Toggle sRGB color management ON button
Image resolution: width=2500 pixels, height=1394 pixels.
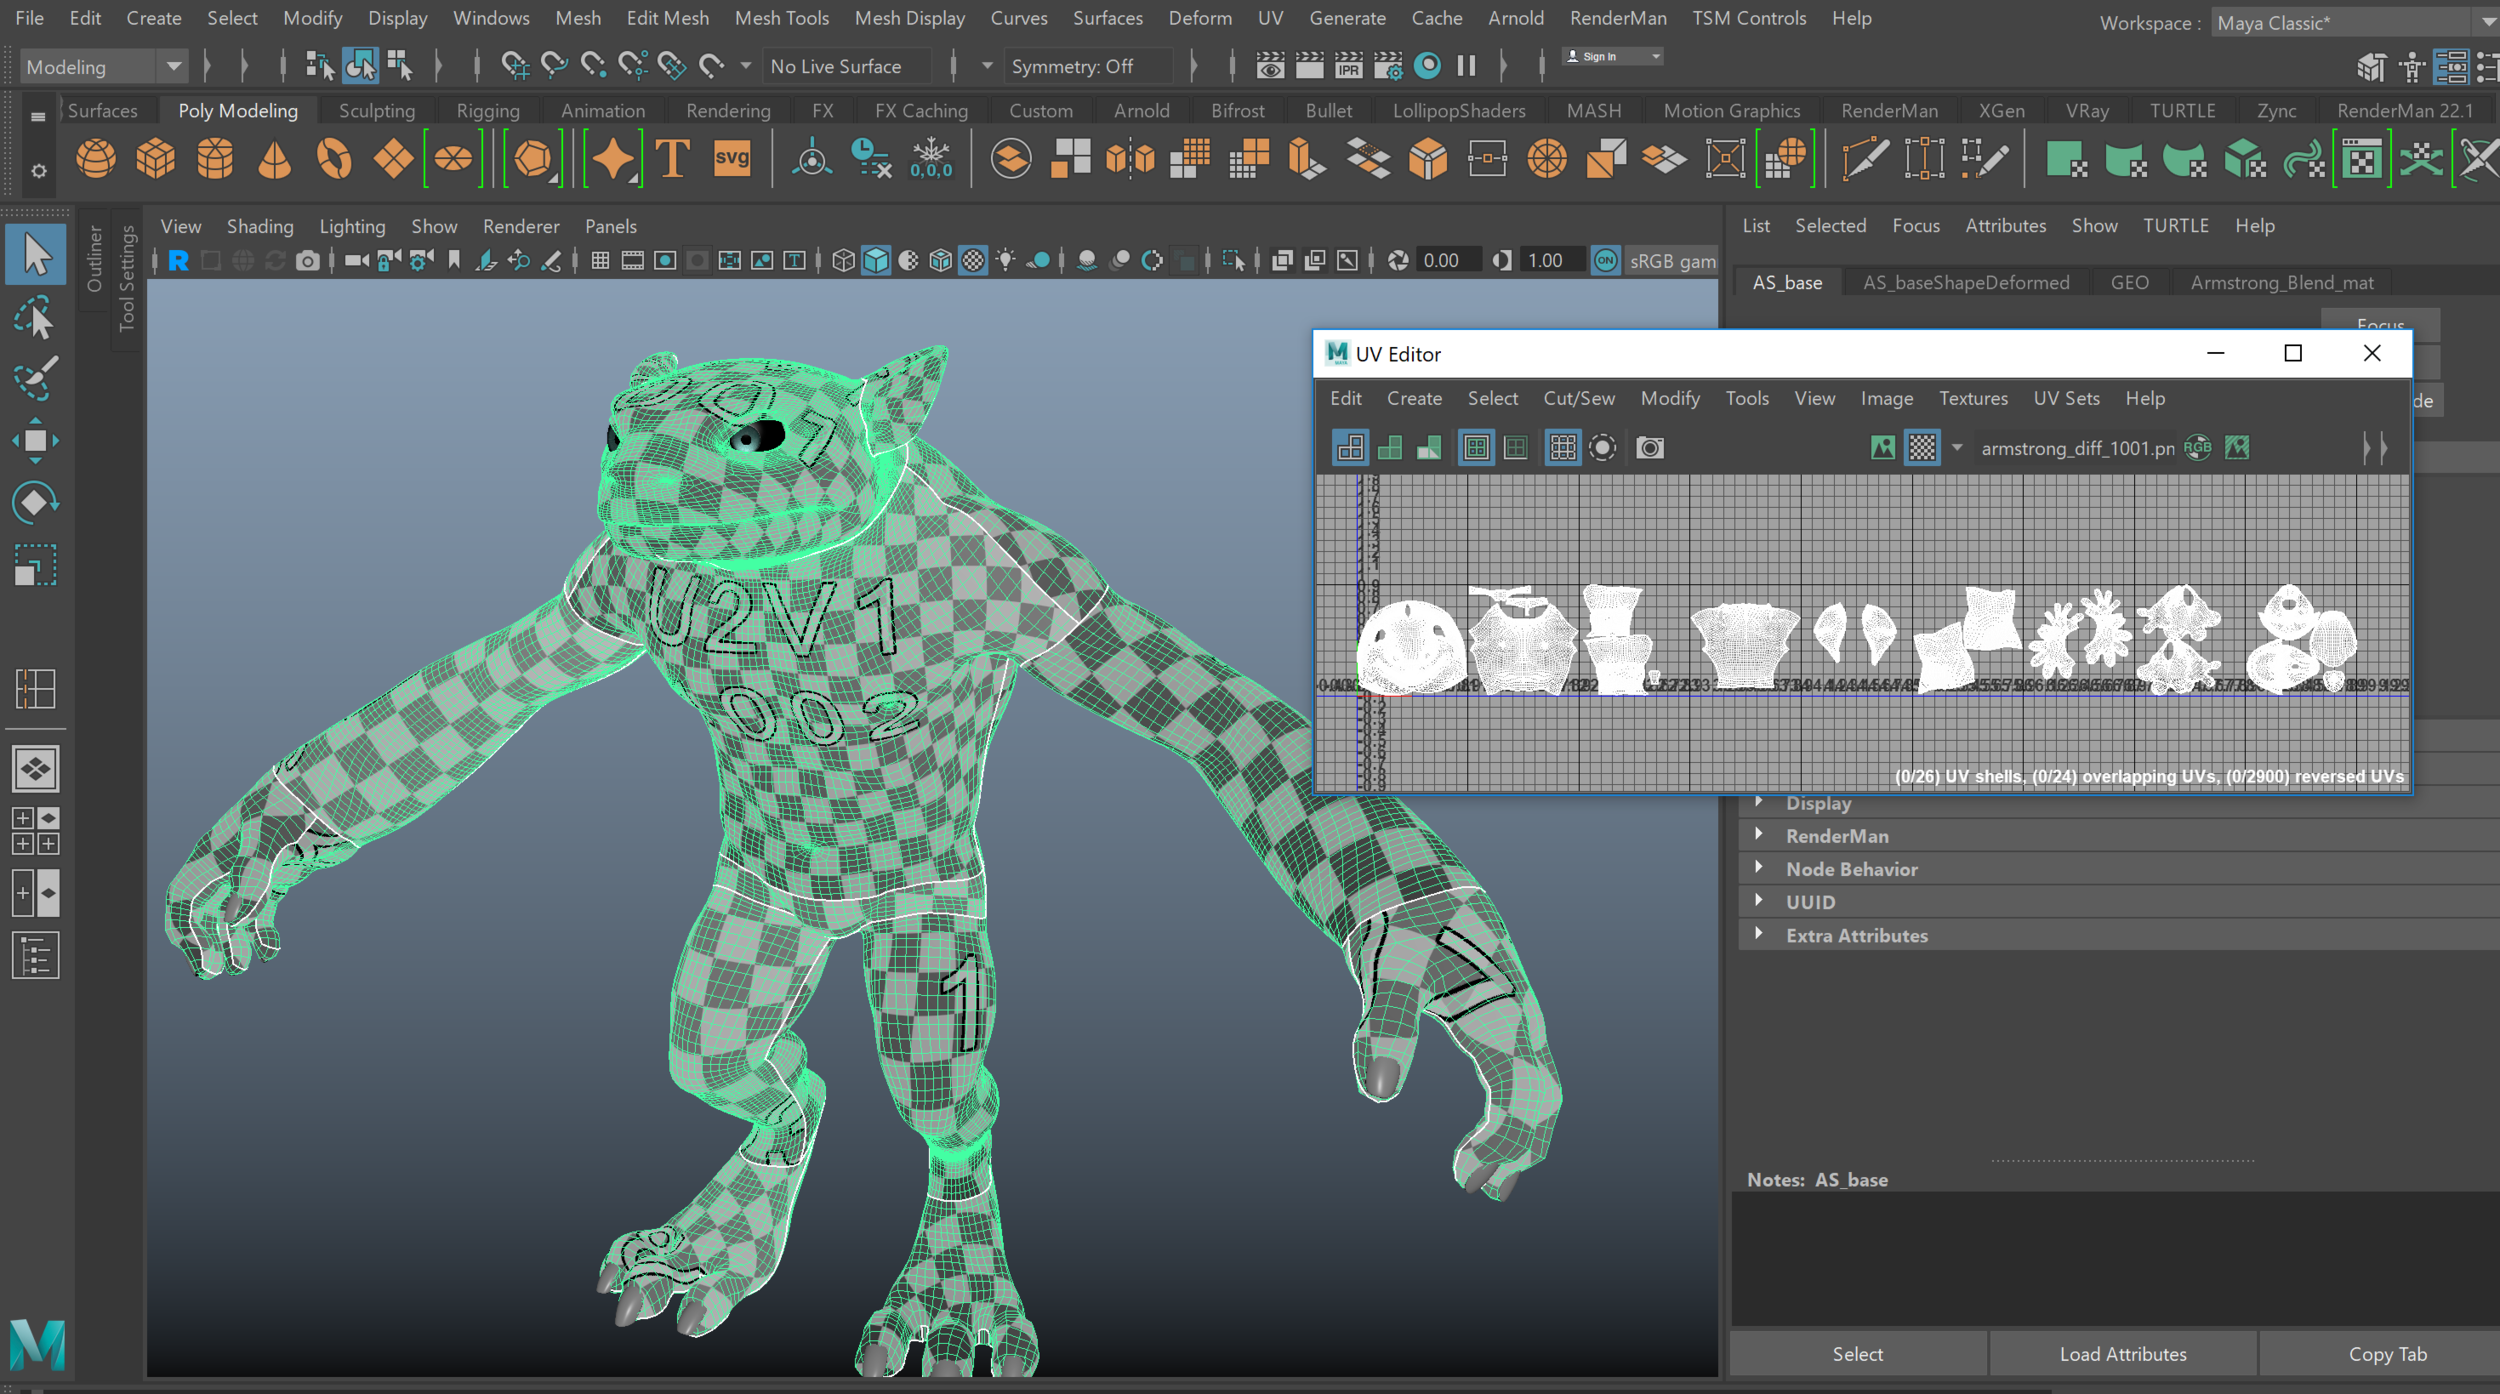1605,261
